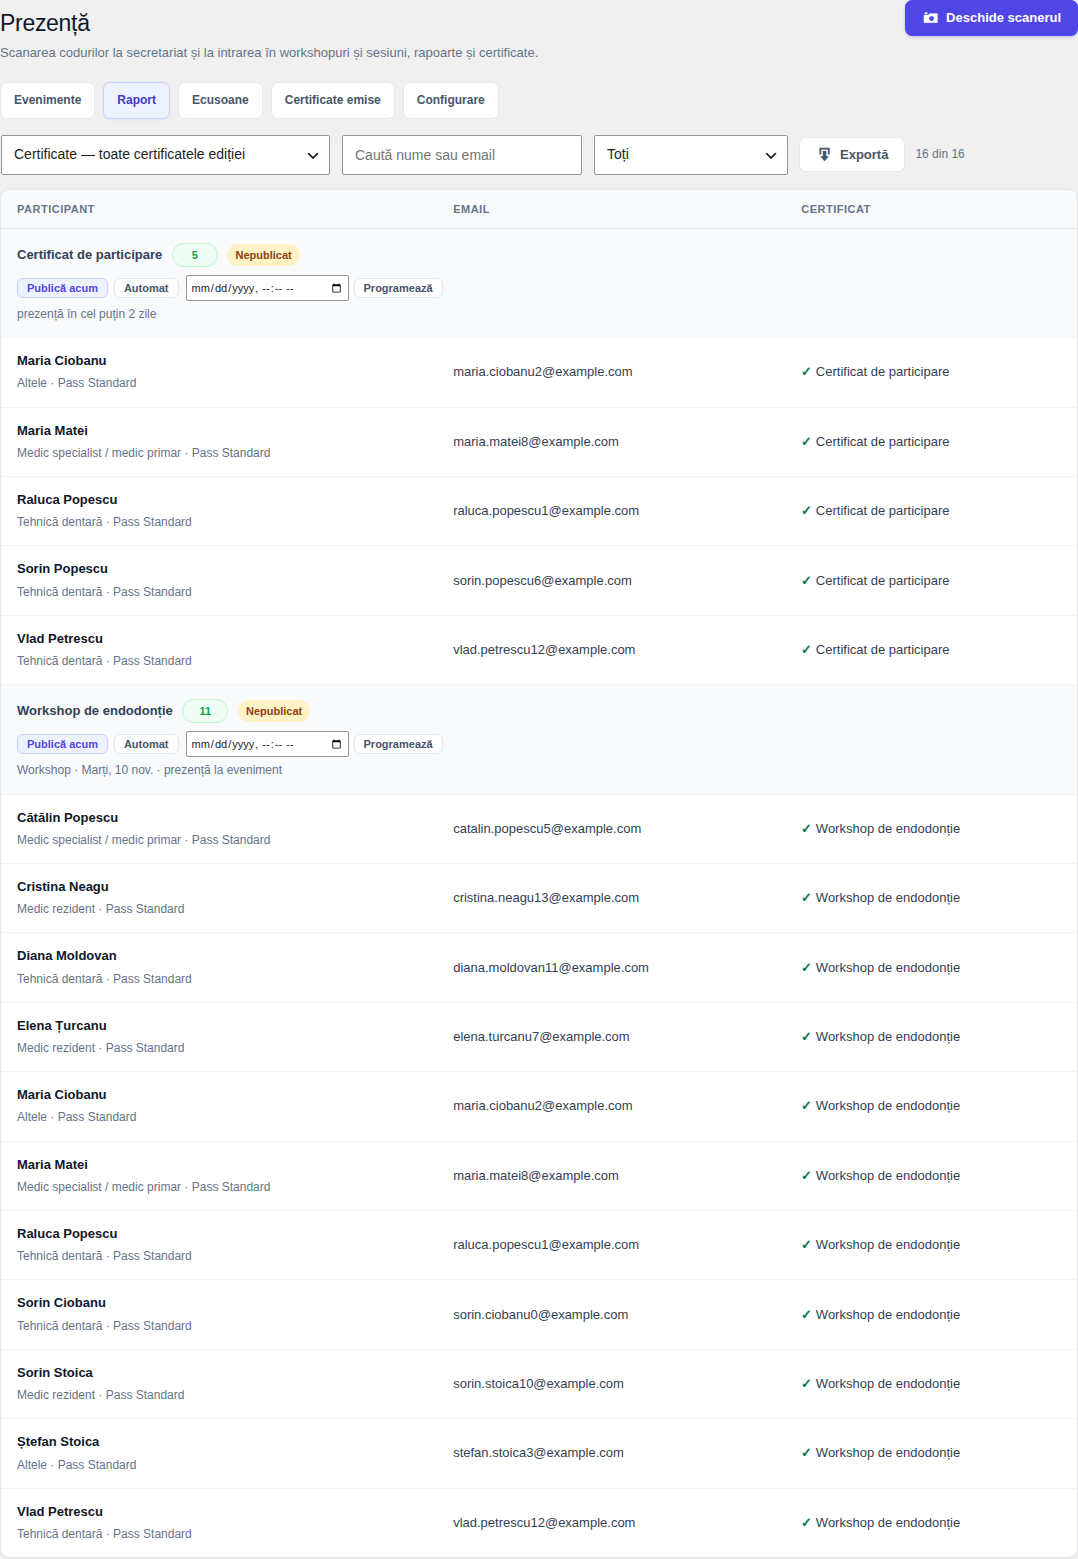Click camera icon on Deschide scanerul button
This screenshot has width=1078, height=1559.
point(931,18)
